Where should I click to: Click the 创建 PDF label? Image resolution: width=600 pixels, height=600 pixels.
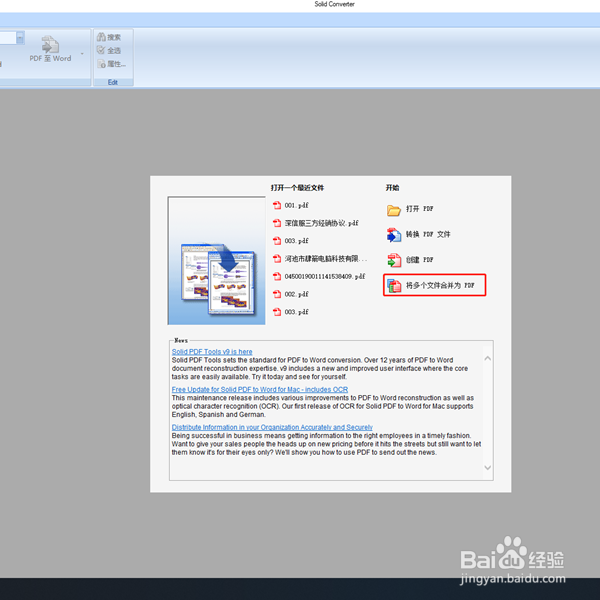(419, 260)
